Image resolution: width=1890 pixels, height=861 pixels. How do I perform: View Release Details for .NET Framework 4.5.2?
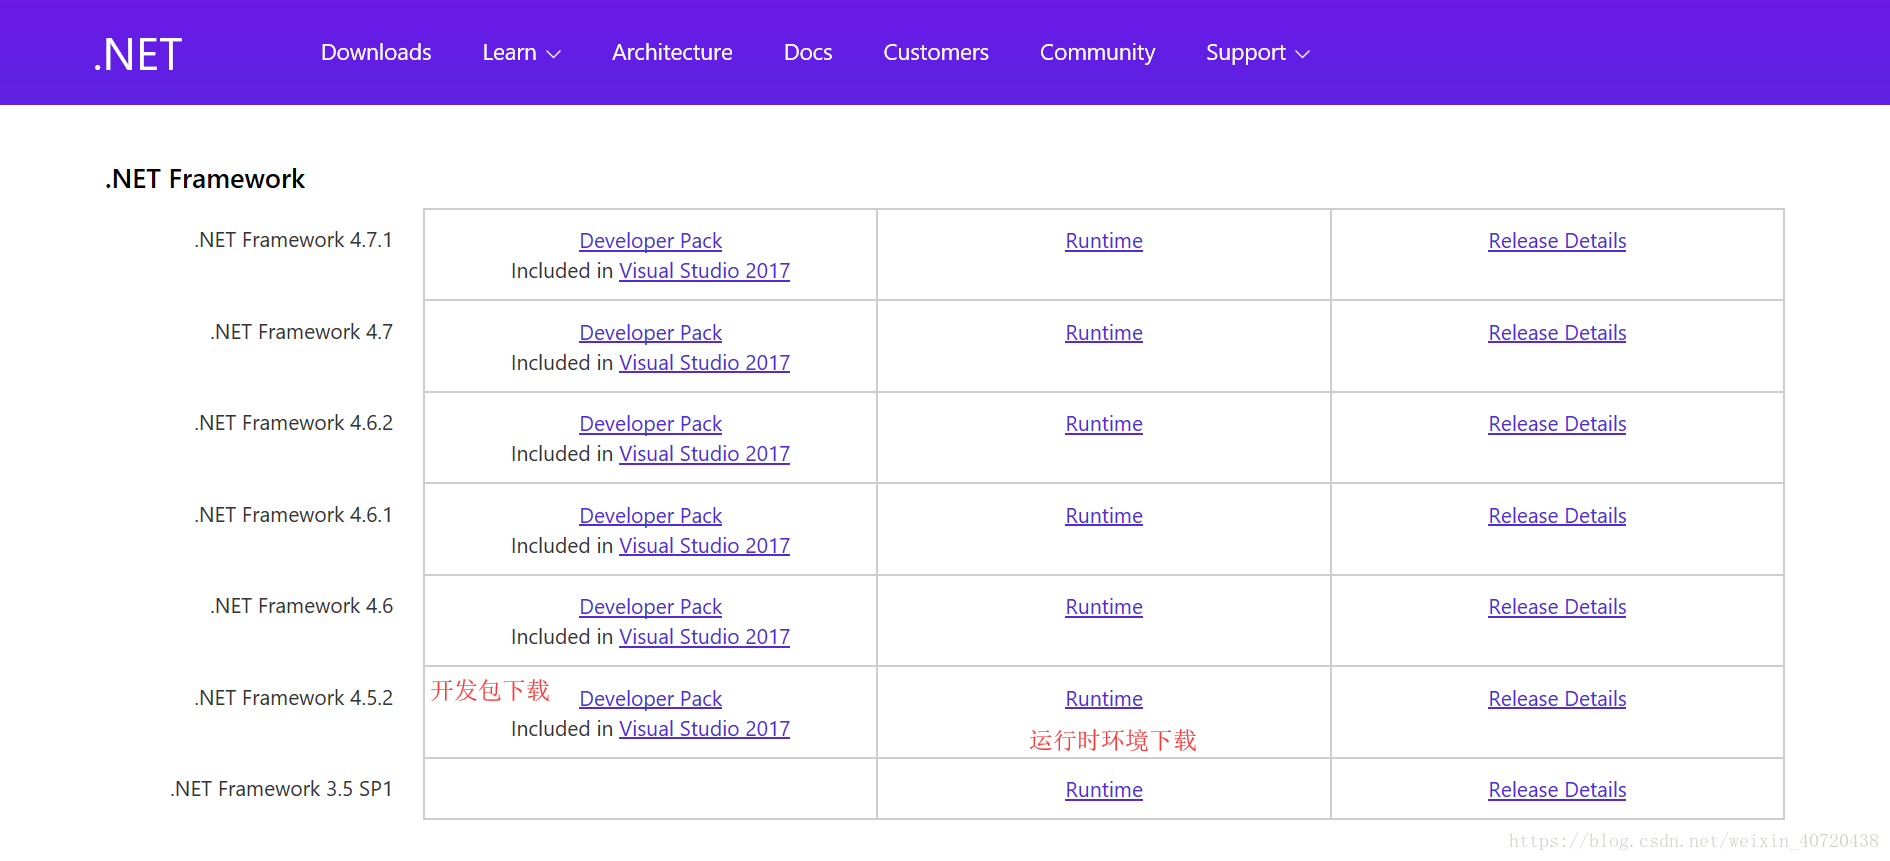[1557, 699]
